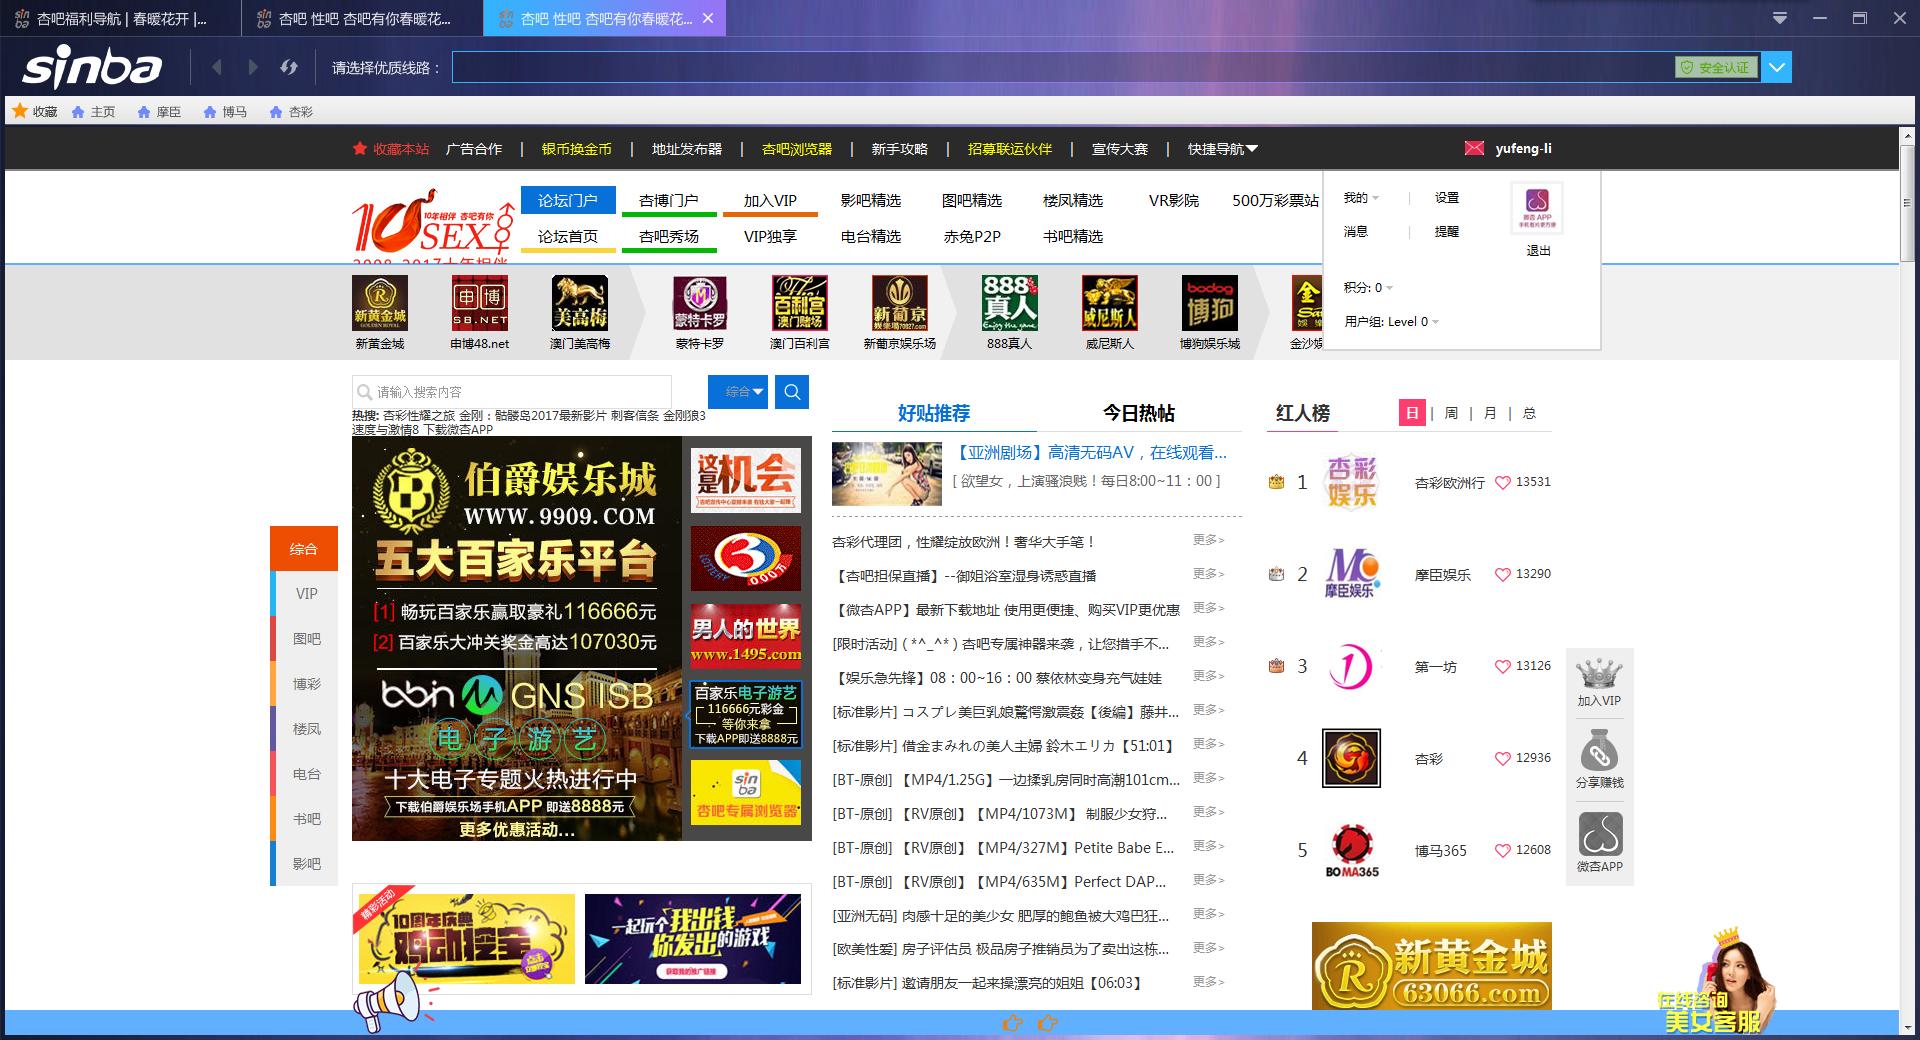Open 设置 in the user panel
Image resolution: width=1920 pixels, height=1040 pixels.
click(1447, 198)
